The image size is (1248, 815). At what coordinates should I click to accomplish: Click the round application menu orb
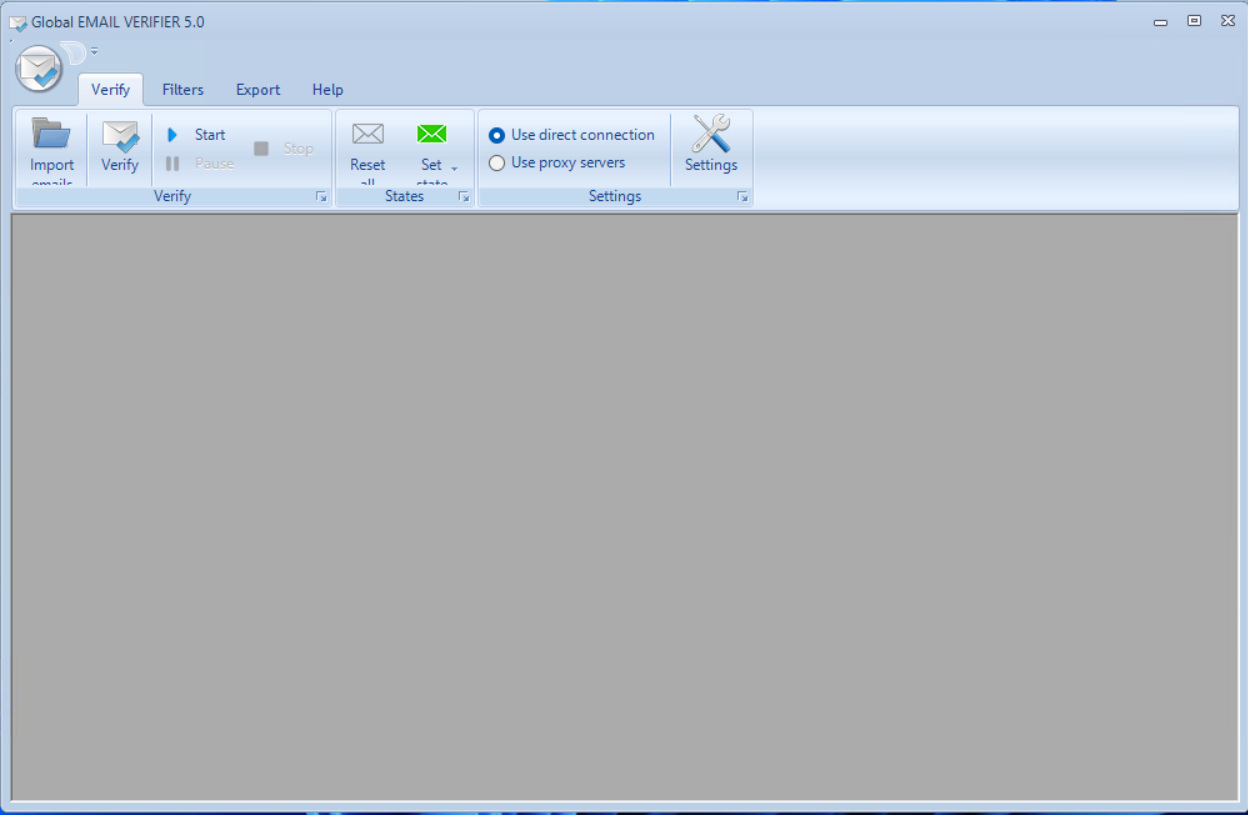39,69
